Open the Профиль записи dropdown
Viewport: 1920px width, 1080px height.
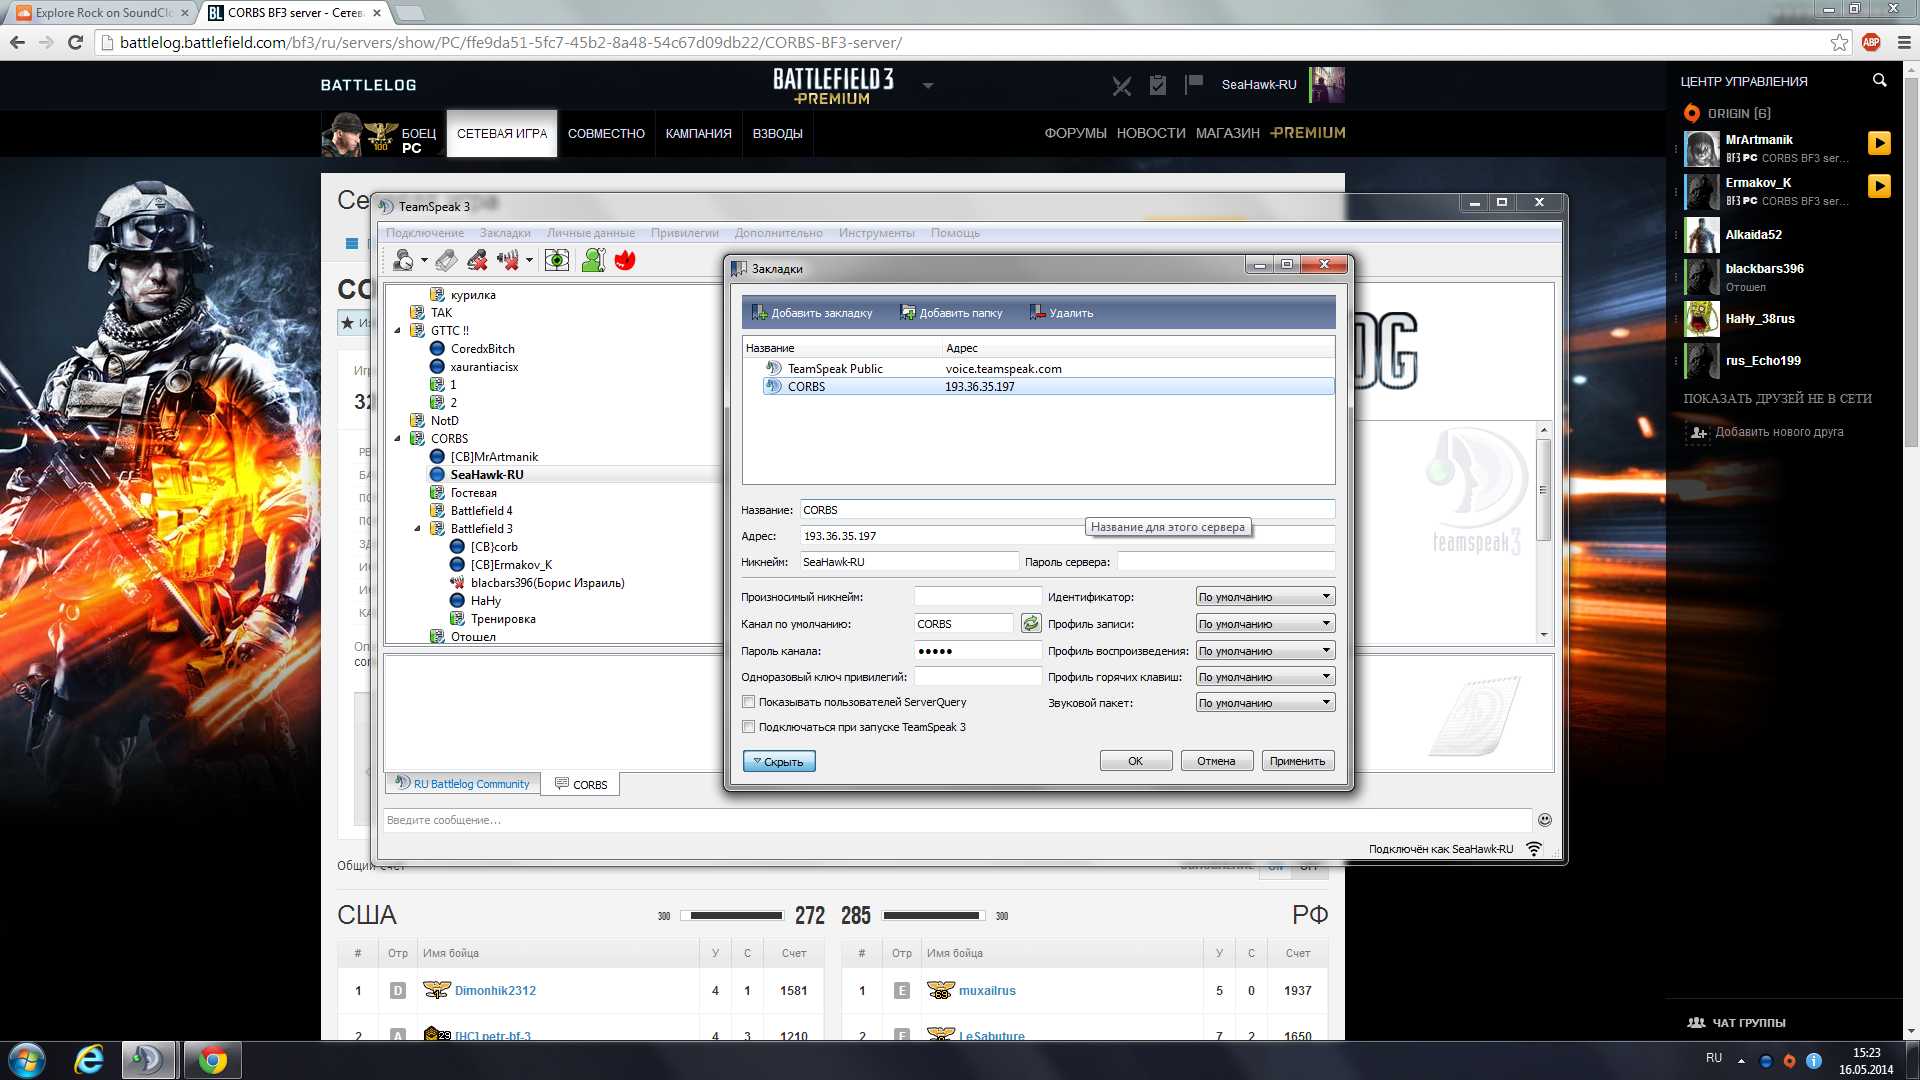pyautogui.click(x=1265, y=624)
